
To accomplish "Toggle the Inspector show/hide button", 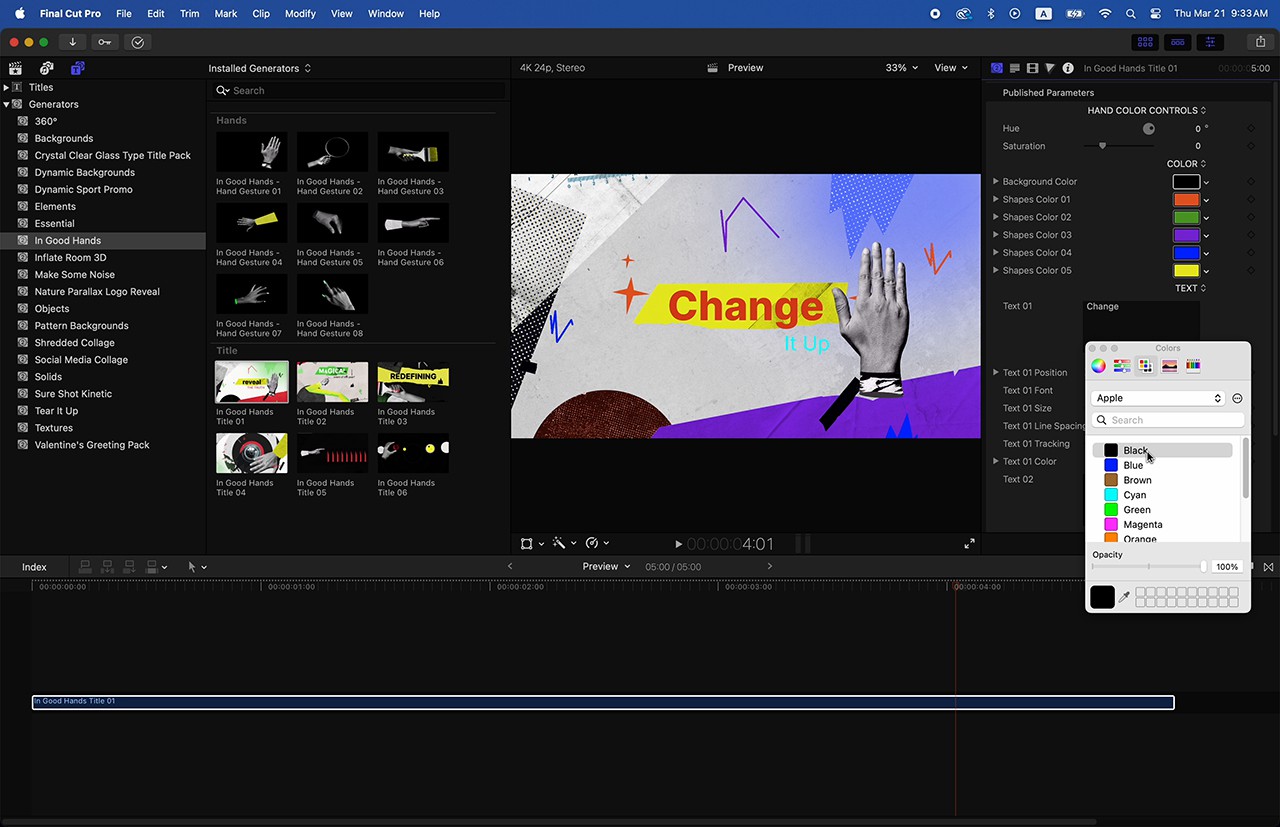I will [x=1210, y=42].
